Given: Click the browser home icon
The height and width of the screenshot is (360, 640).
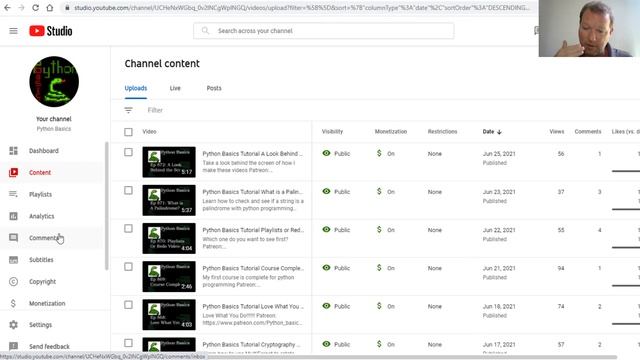Looking at the screenshot, I should click(50, 8).
